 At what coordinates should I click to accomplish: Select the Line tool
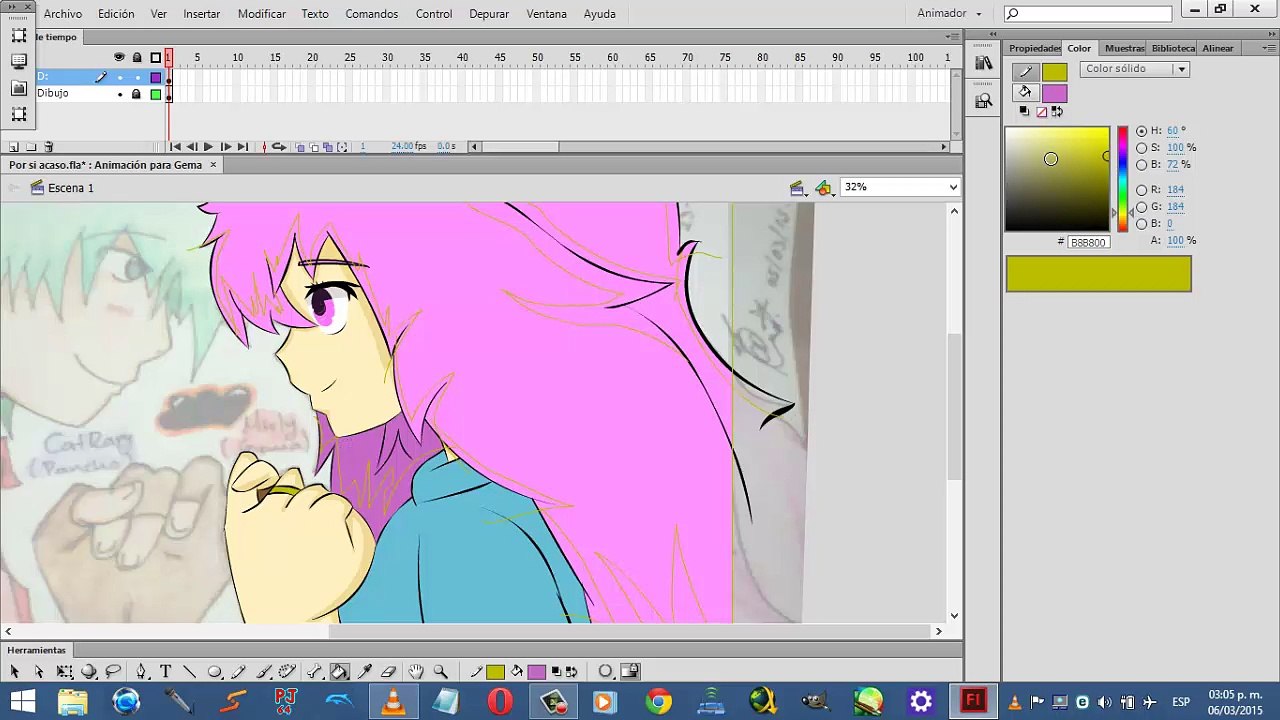[x=189, y=672]
